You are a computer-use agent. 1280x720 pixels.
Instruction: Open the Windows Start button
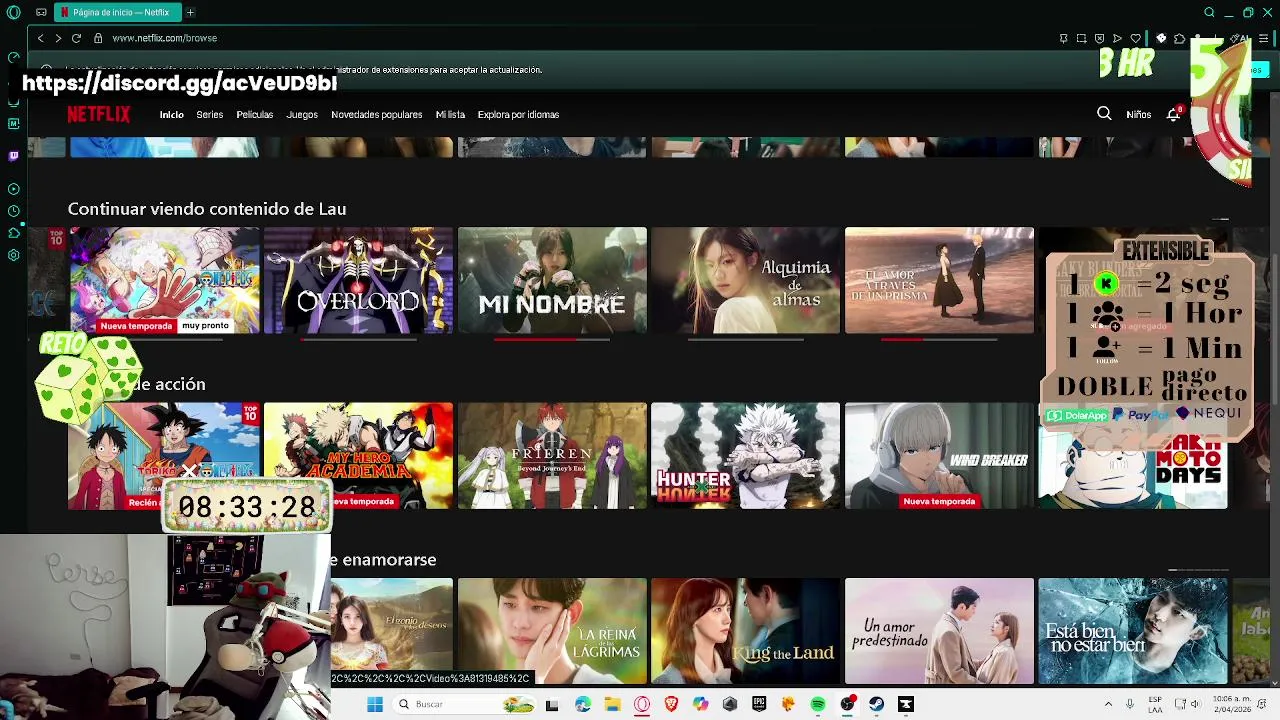(x=375, y=704)
